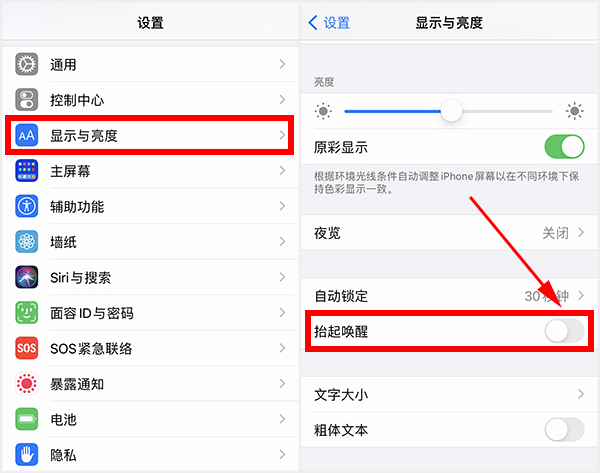Open the 暴露通知 settings entry
Screen dimensions: 600x473
pos(150,384)
